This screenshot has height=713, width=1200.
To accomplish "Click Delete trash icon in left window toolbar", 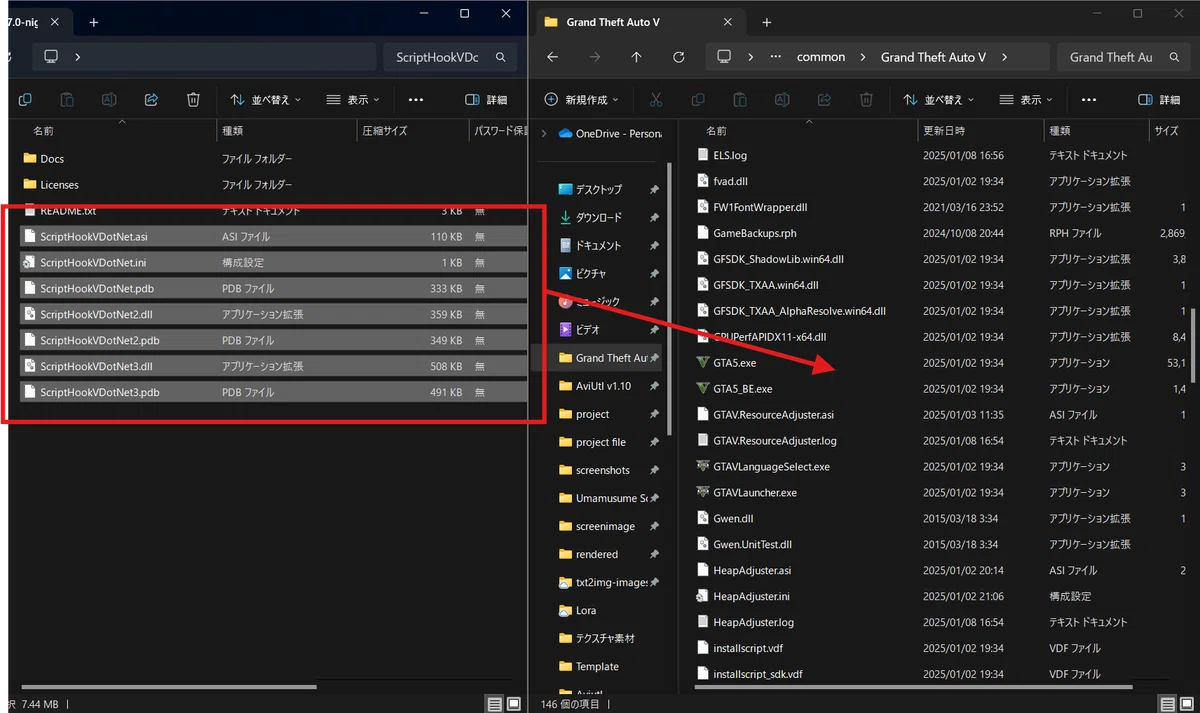I will tap(193, 100).
